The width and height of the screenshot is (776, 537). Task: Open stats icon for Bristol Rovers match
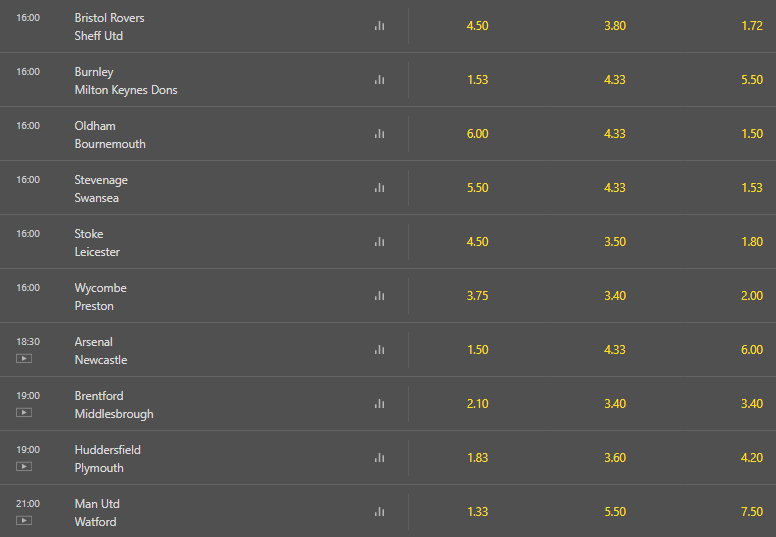pyautogui.click(x=380, y=26)
